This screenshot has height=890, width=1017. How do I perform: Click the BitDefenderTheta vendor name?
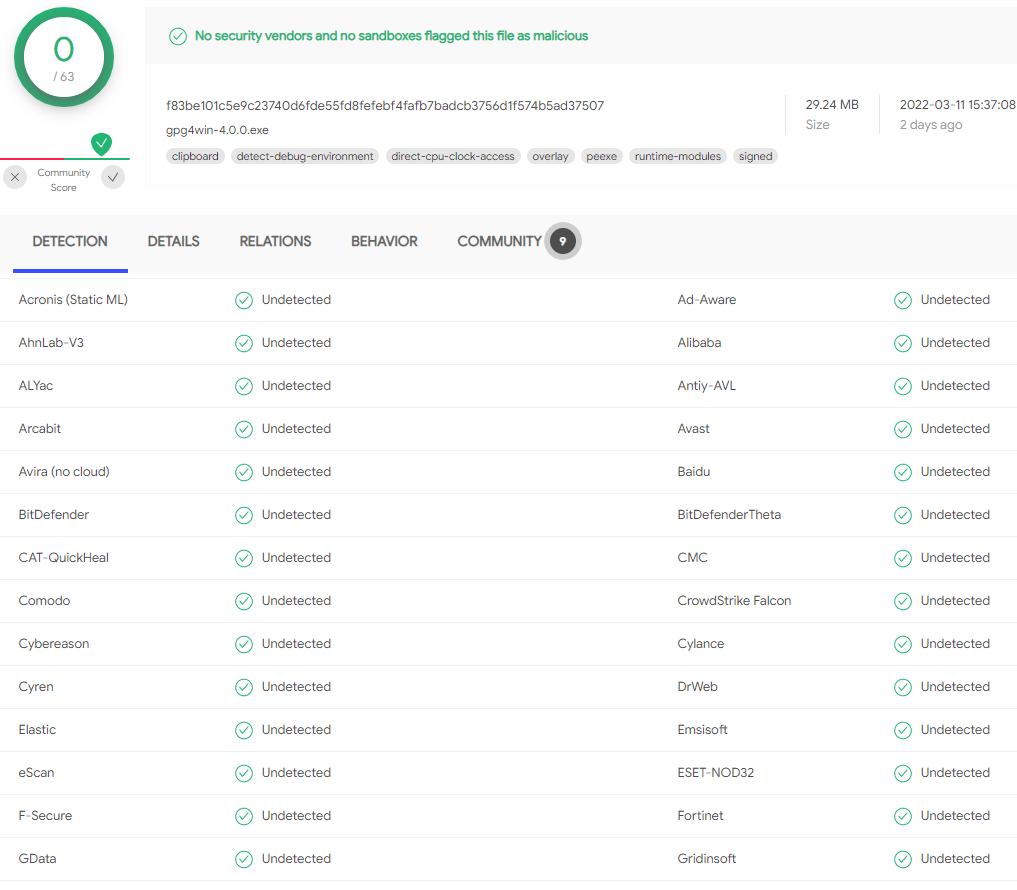click(x=729, y=514)
